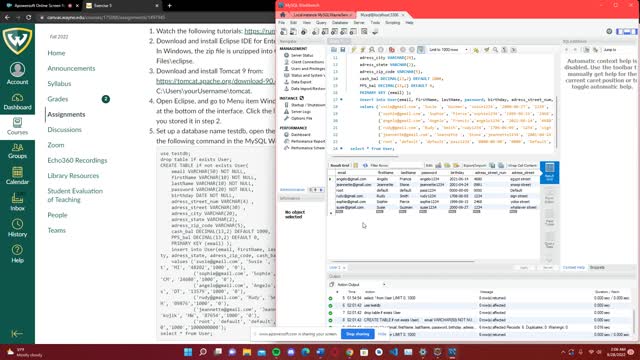Open the Database menu
Image resolution: width=640 pixels, height=360 pixels.
[x=340, y=23]
